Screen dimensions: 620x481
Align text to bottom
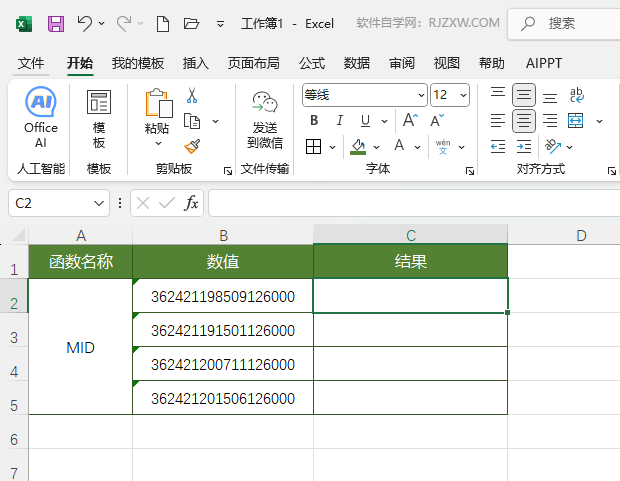pos(550,96)
